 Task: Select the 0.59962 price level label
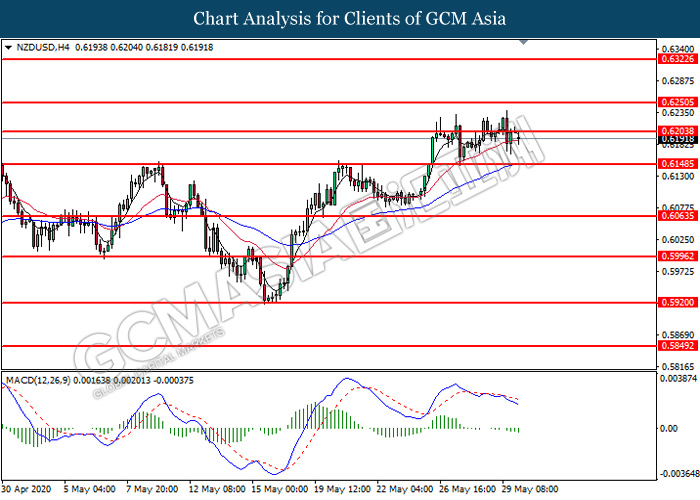coord(677,256)
